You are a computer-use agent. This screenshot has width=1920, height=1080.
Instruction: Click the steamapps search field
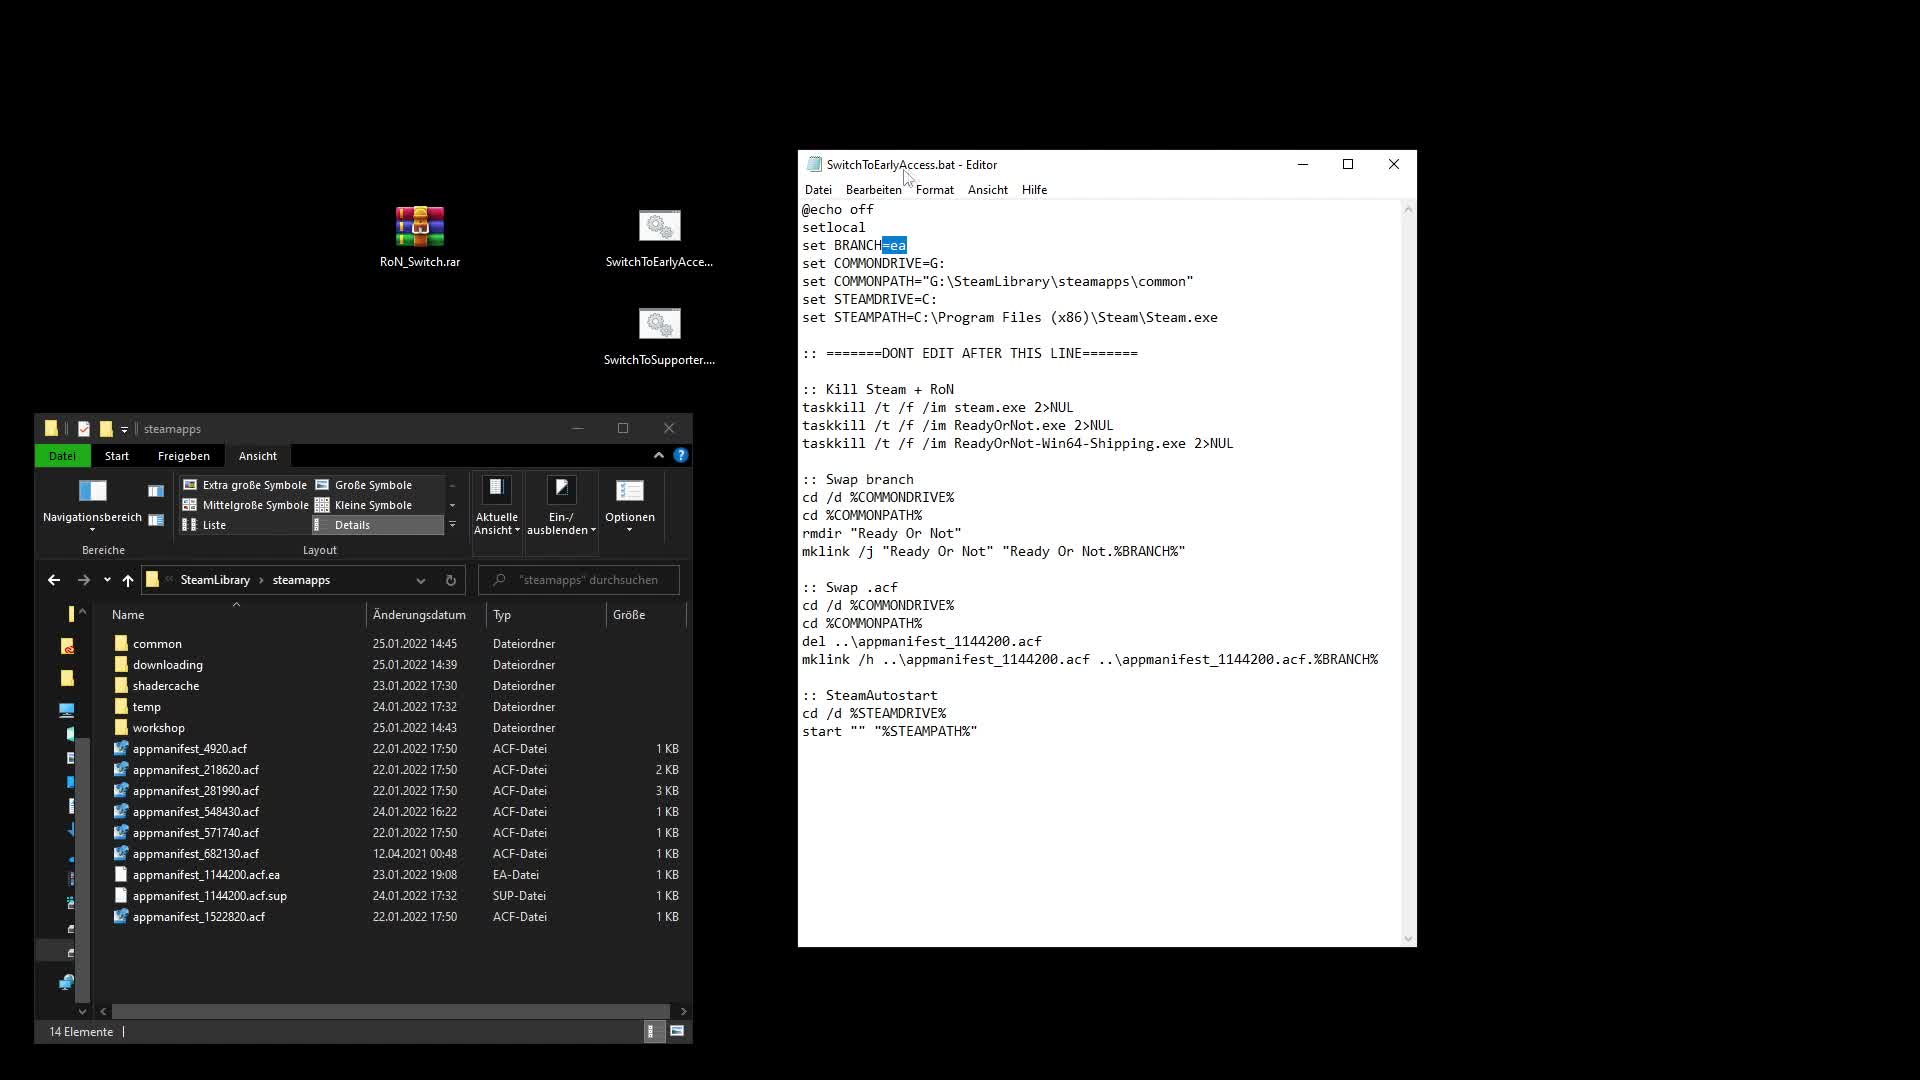[579, 580]
